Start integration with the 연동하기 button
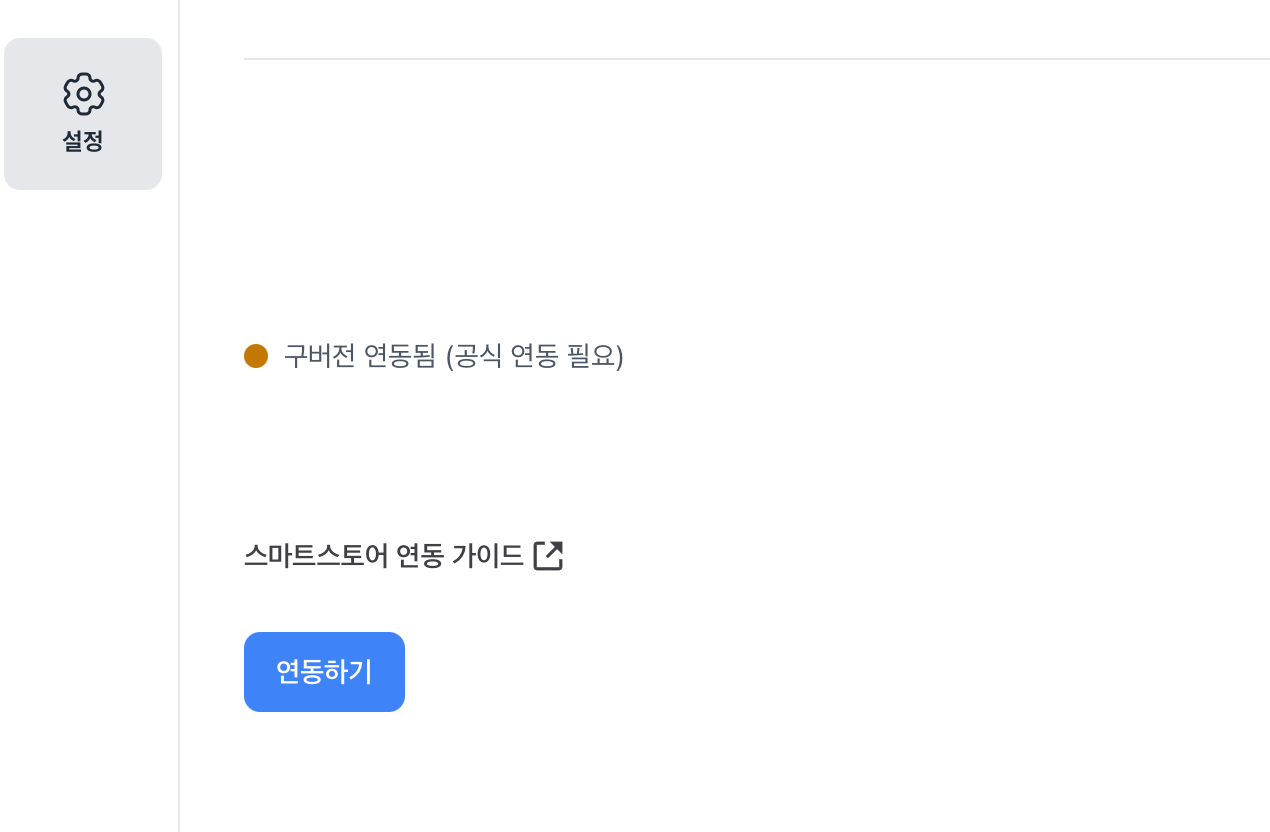The height and width of the screenshot is (832, 1270). click(324, 672)
